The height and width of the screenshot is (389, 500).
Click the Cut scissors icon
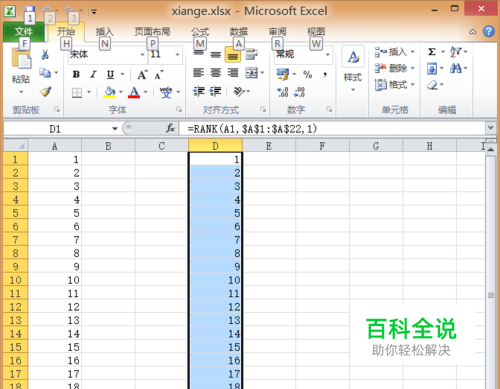(45, 54)
